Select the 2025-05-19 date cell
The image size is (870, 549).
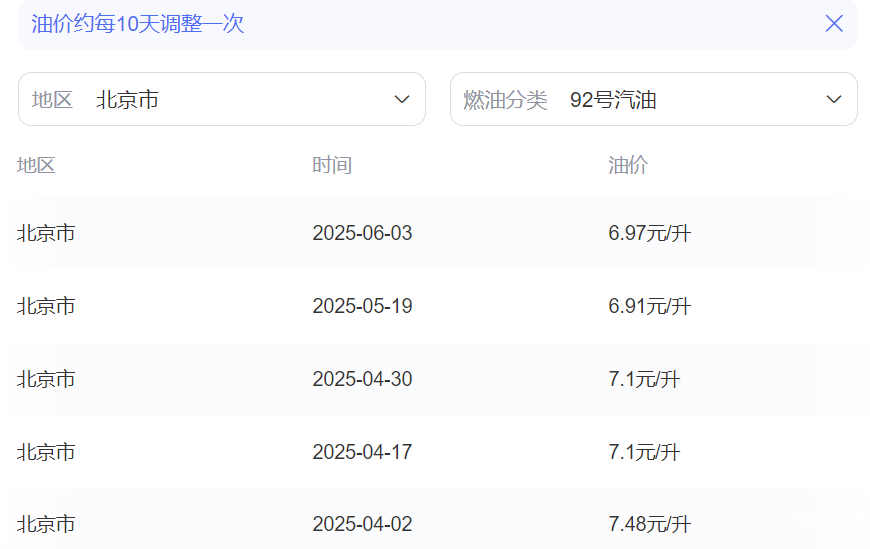tap(362, 306)
